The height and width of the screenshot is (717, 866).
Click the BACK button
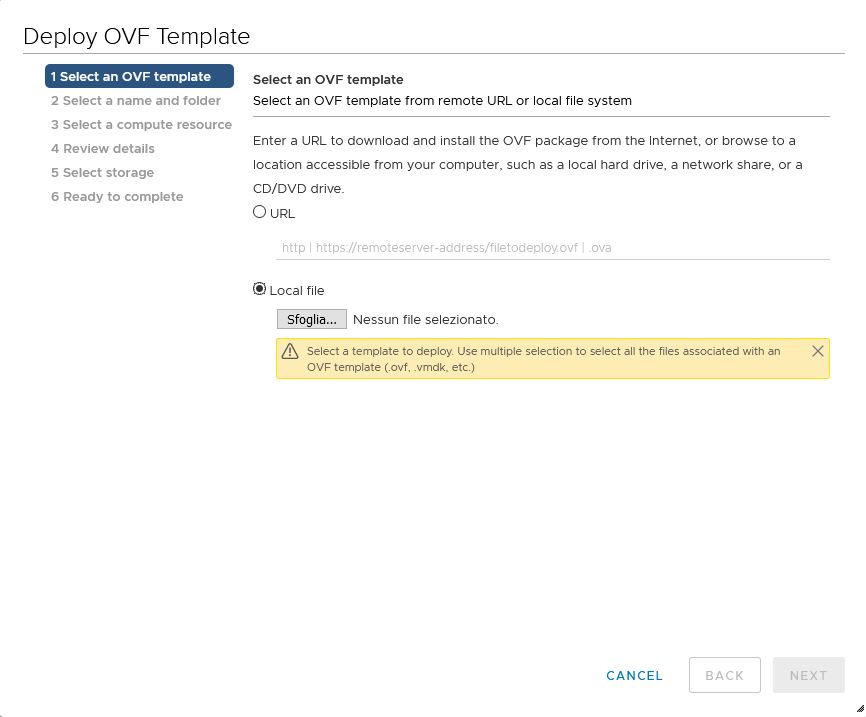(x=725, y=675)
